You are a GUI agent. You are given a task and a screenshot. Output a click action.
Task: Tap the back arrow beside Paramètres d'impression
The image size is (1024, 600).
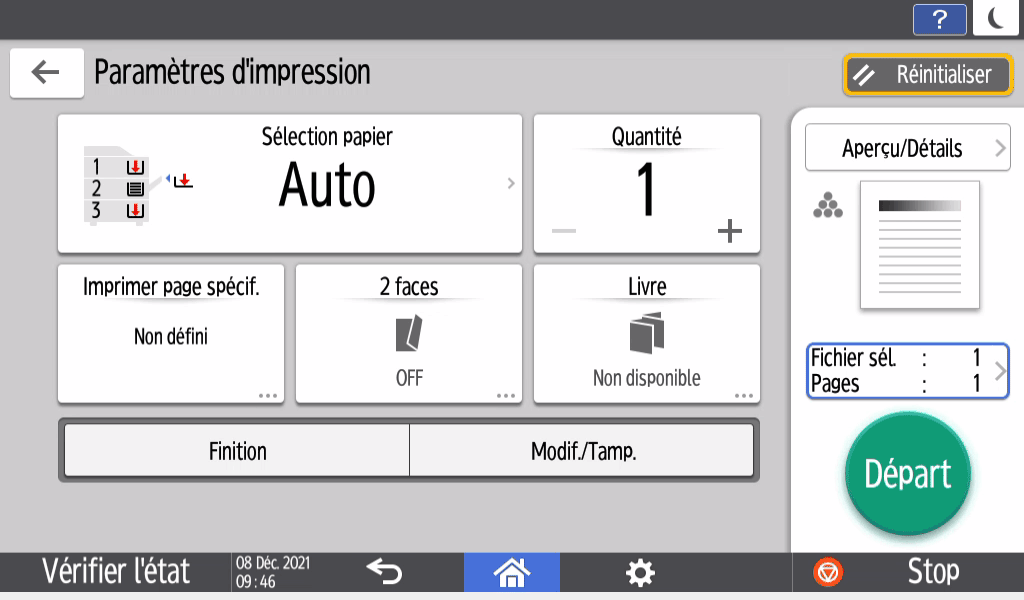(46, 73)
